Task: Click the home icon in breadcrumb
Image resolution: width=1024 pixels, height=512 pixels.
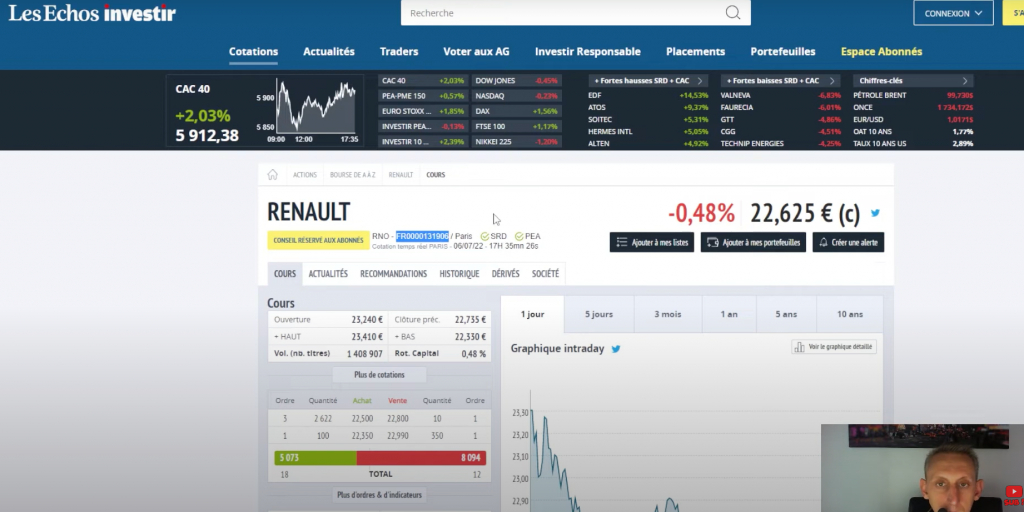Action: click(273, 175)
